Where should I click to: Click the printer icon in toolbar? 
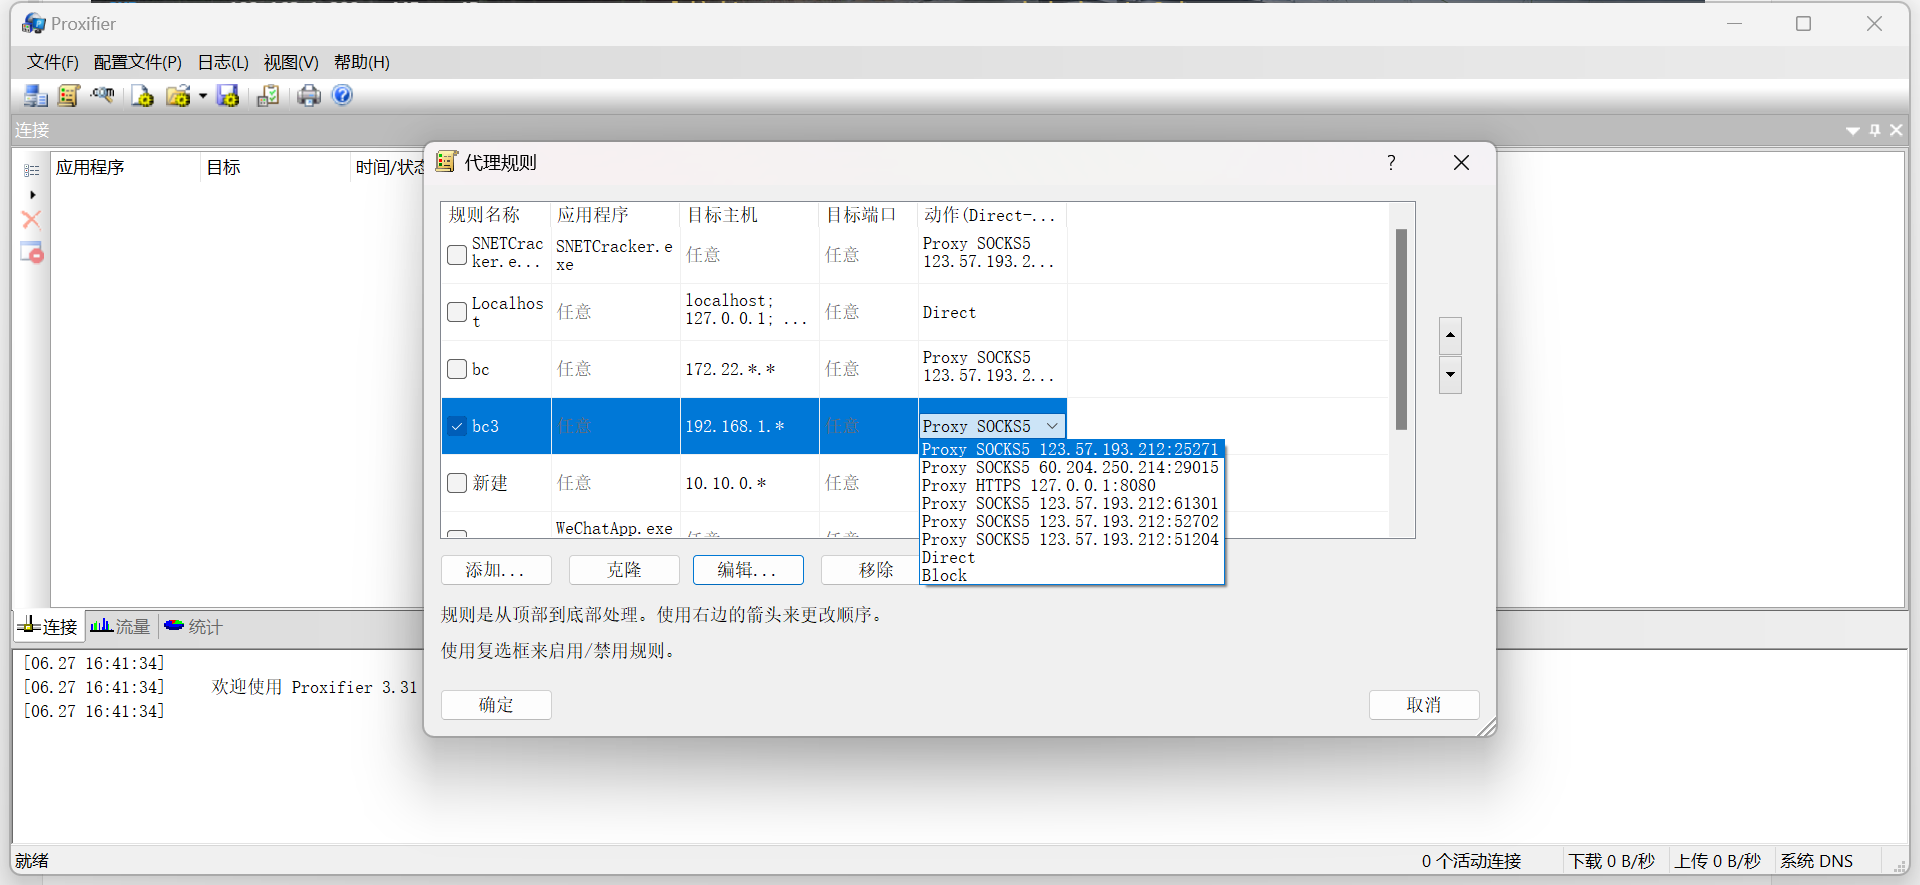309,95
